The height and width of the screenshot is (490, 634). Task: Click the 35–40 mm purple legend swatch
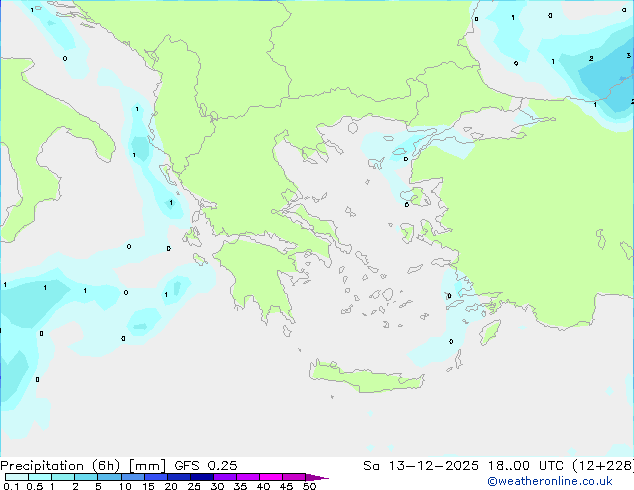tap(248, 477)
